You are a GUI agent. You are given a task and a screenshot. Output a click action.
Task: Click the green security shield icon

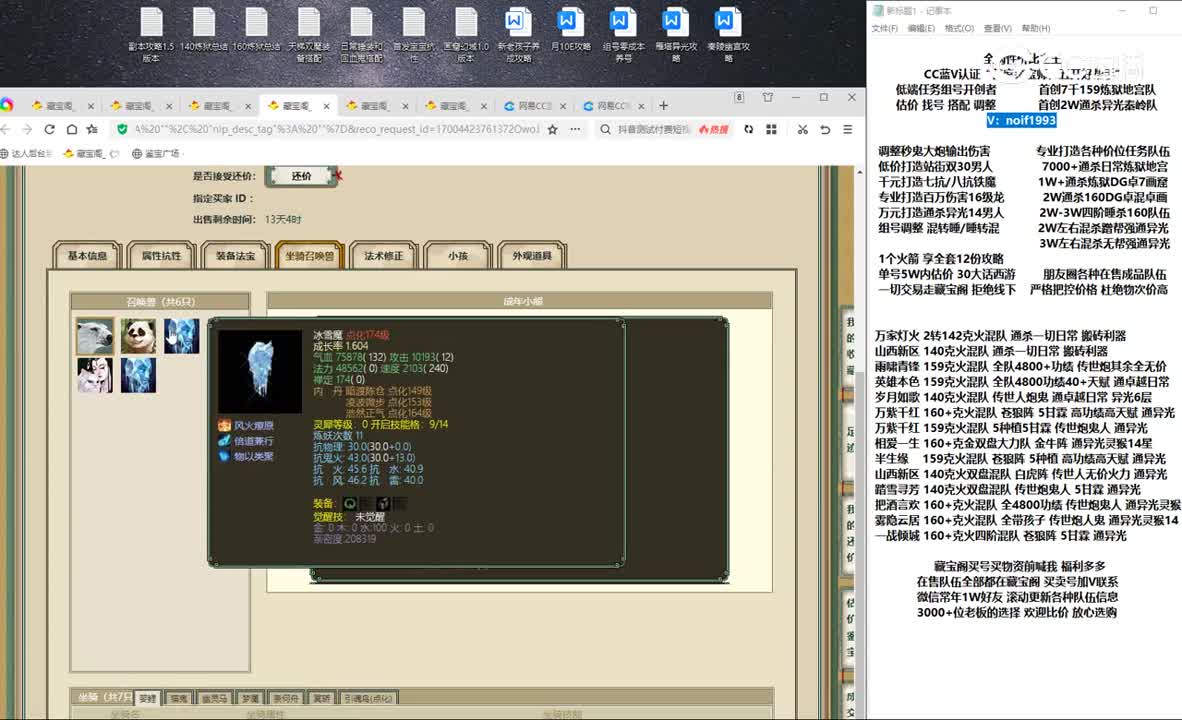point(122,130)
